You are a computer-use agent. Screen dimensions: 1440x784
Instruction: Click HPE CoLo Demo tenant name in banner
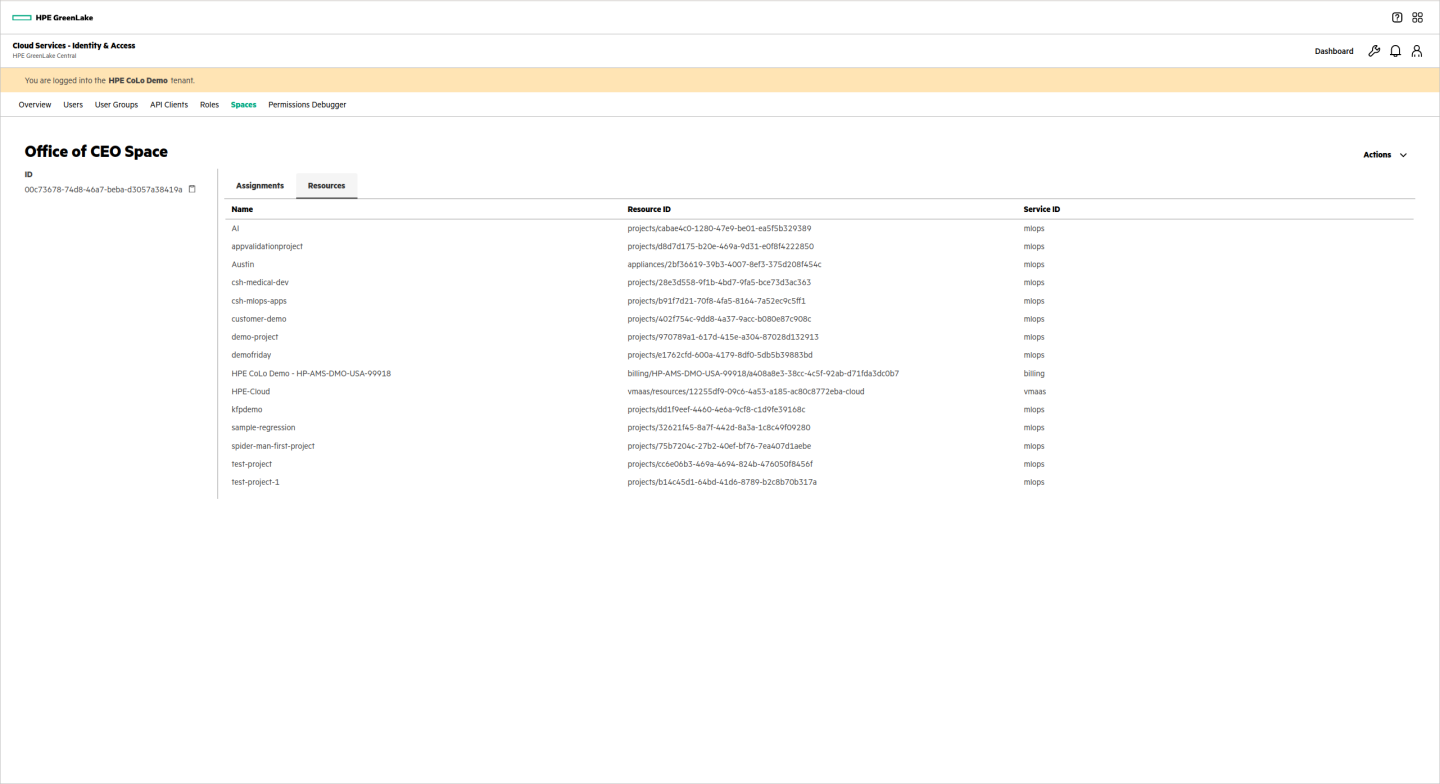pos(138,80)
